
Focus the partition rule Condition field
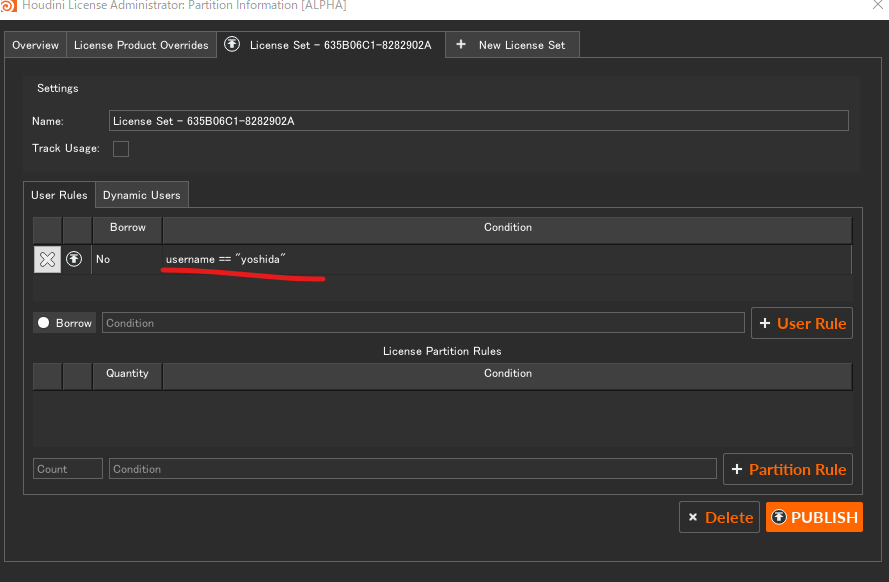click(x=413, y=469)
